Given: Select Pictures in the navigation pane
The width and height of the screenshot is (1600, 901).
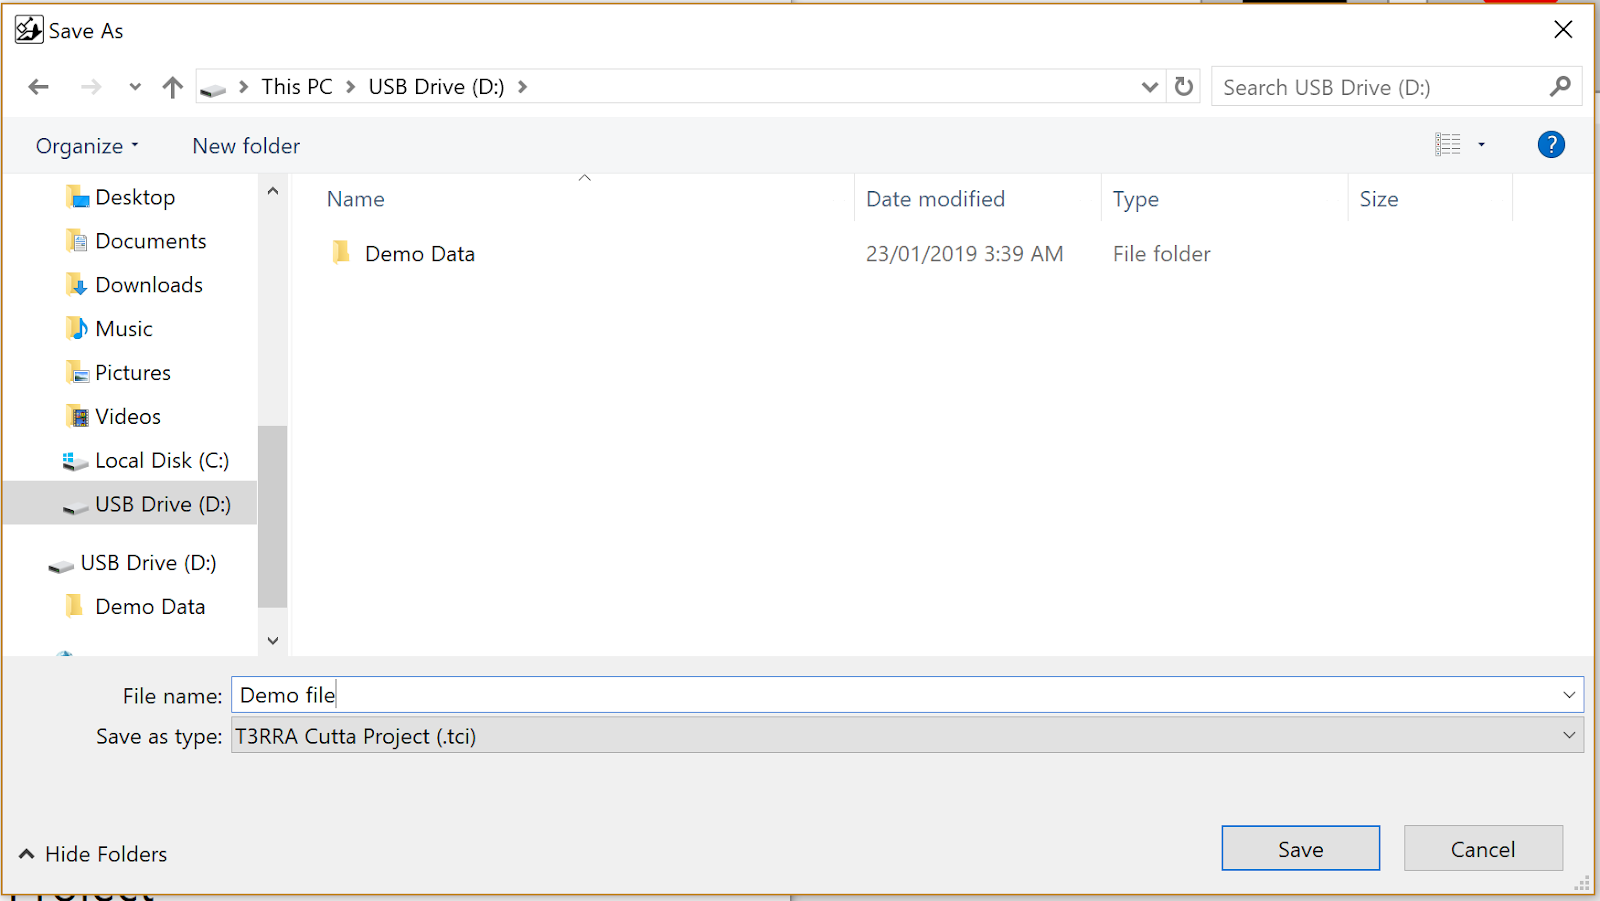Looking at the screenshot, I should 133,373.
